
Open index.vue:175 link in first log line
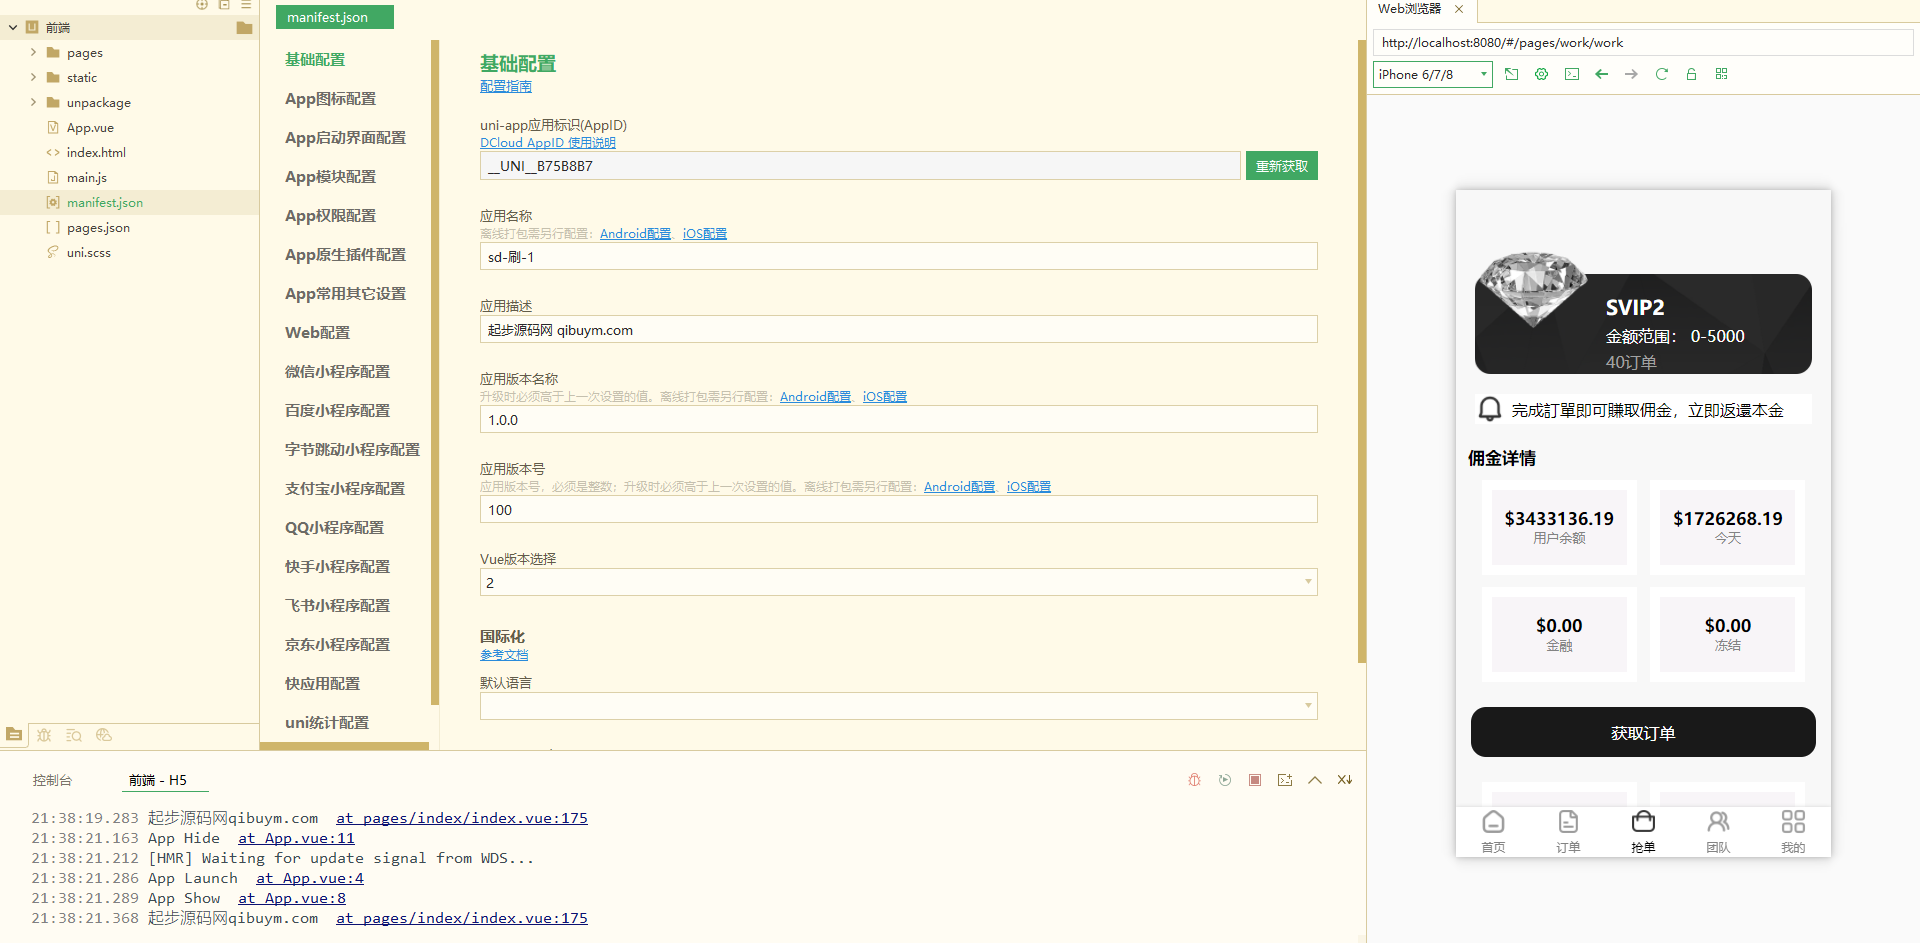[462, 818]
